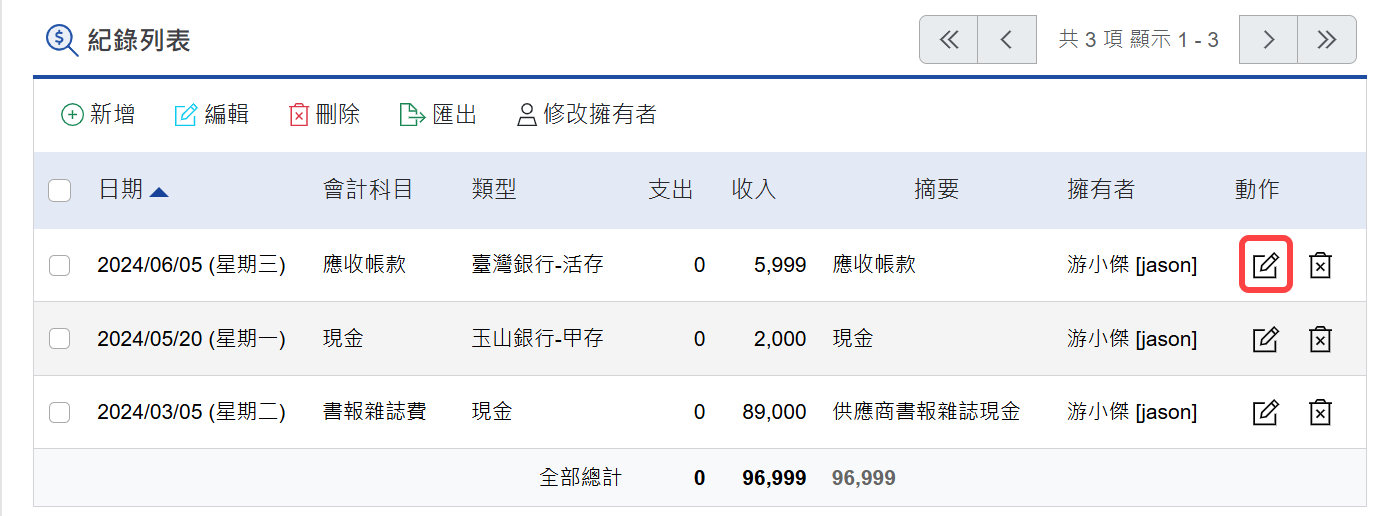The height and width of the screenshot is (516, 1400).
Task: Click the 收入 column header
Action: tap(754, 190)
